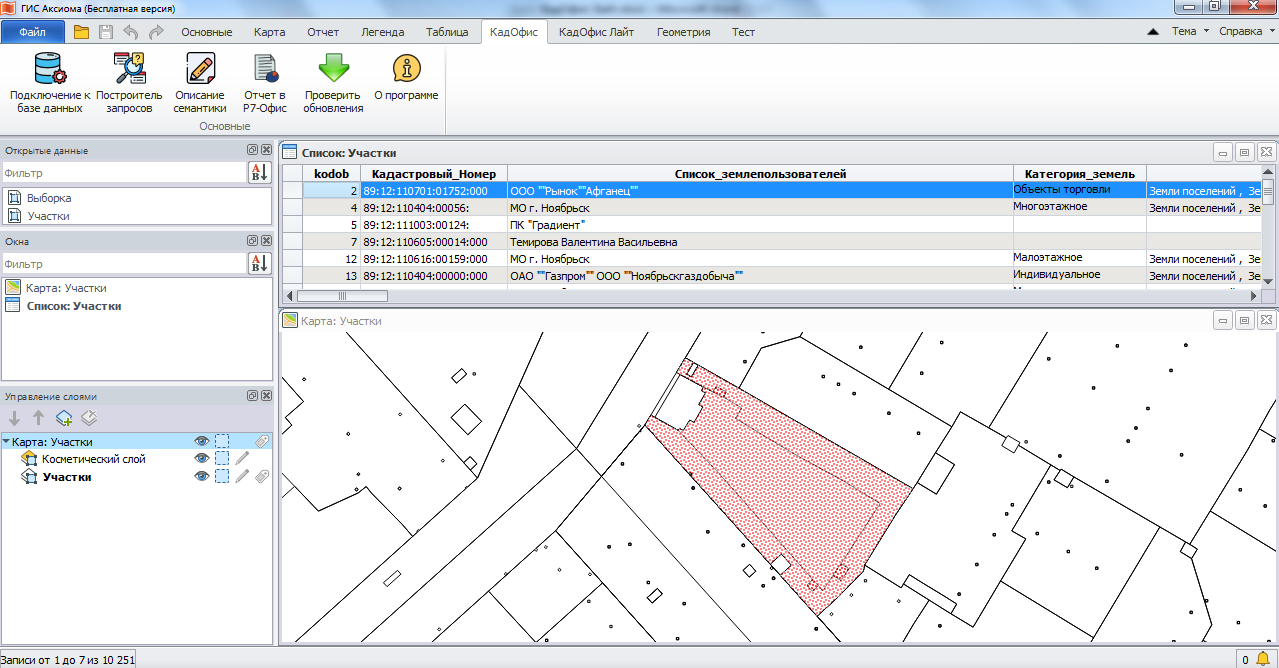Screen dimensions: 1279x668
Task: Sort the Открытые данные list alphabetically
Action: 259,173
